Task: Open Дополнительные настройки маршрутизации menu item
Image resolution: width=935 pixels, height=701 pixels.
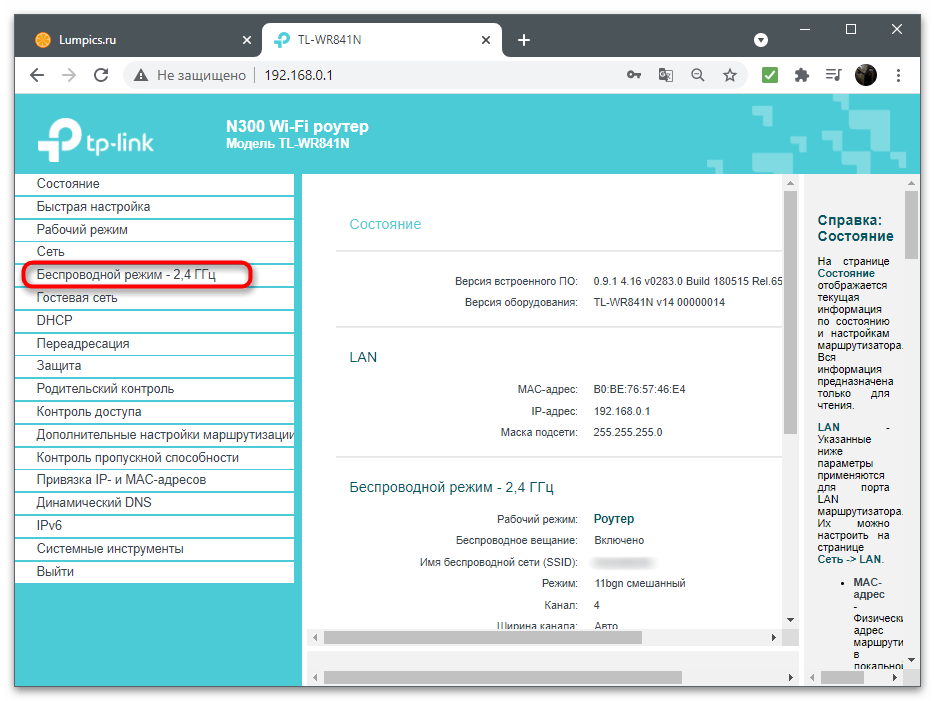Action: click(x=154, y=435)
